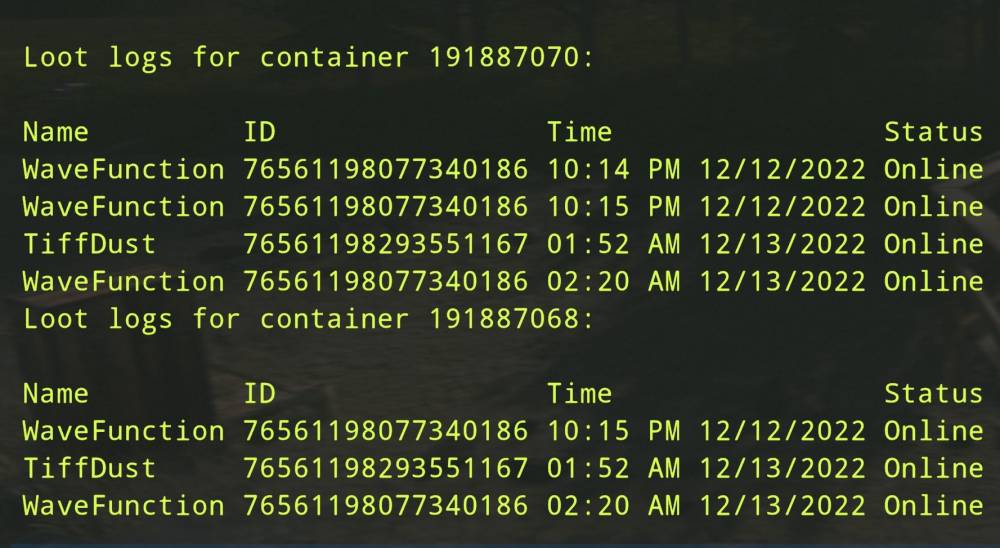
Task: Select the ID column header in first table
Action: click(259, 132)
